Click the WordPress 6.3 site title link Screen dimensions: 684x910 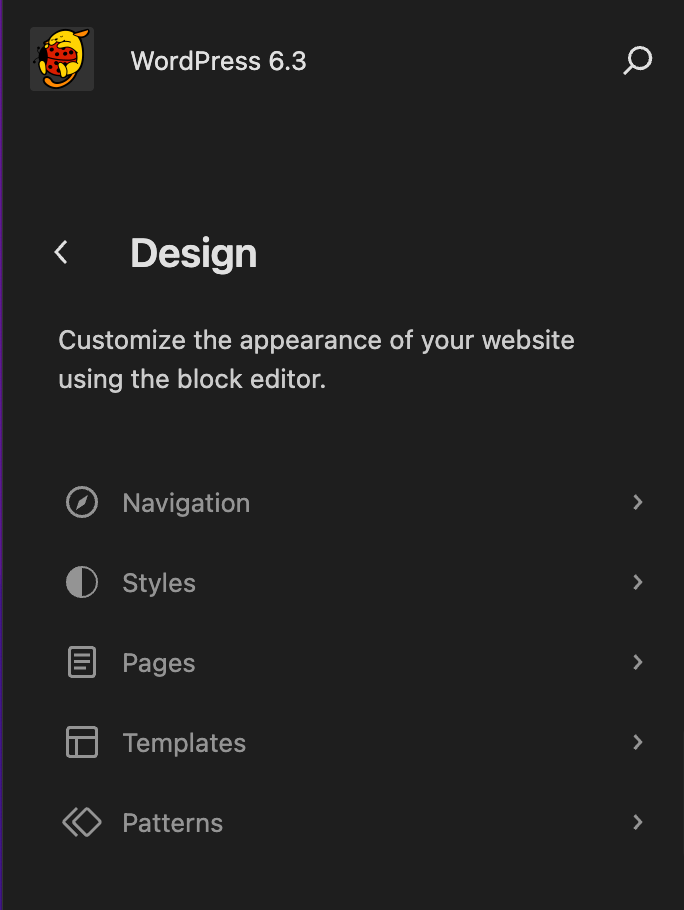[x=217, y=60]
